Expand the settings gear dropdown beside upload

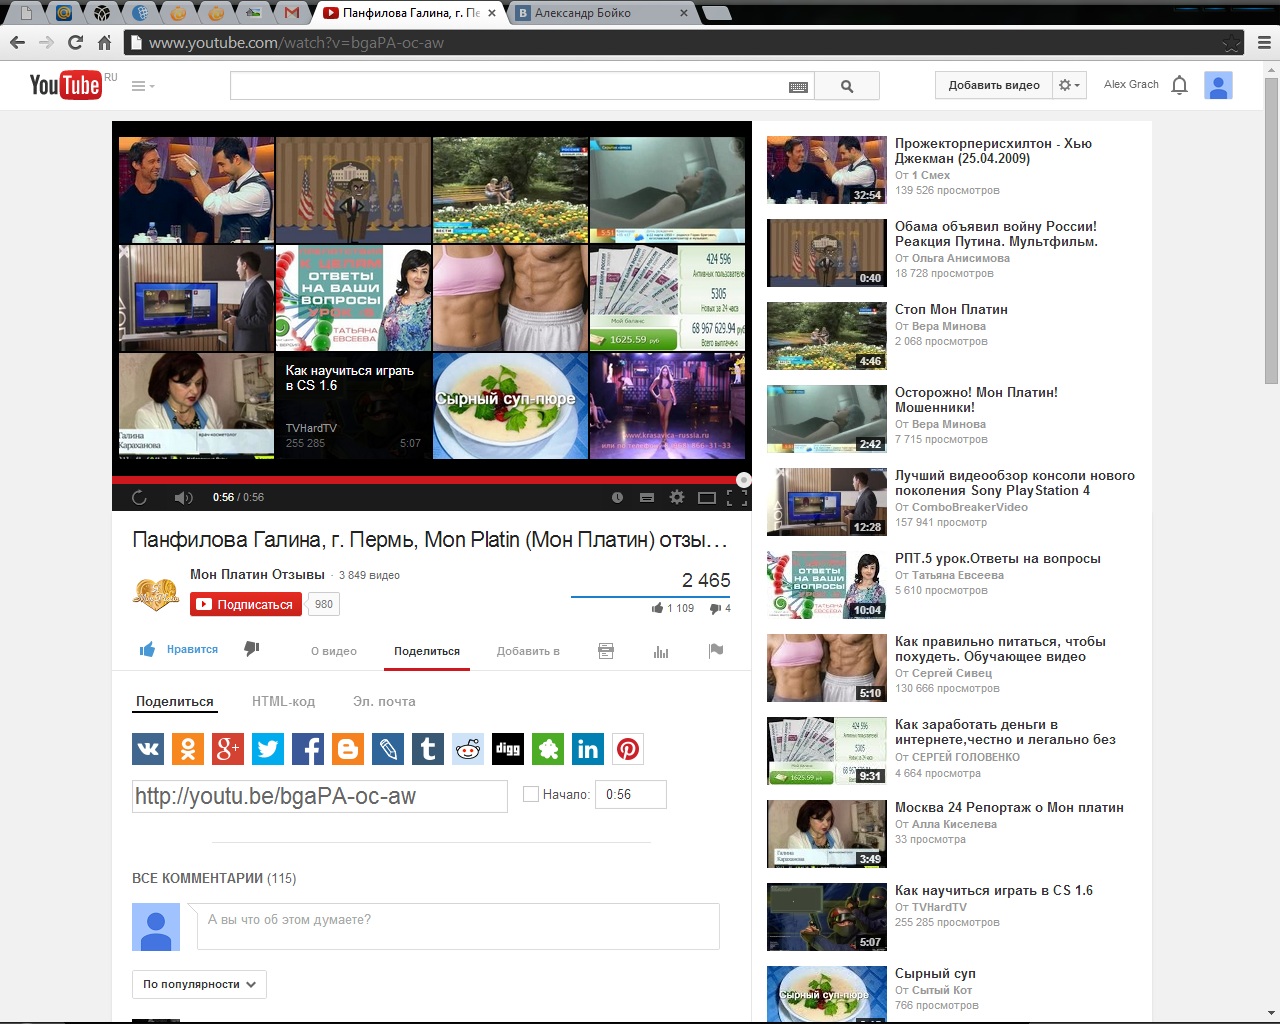(x=1070, y=85)
